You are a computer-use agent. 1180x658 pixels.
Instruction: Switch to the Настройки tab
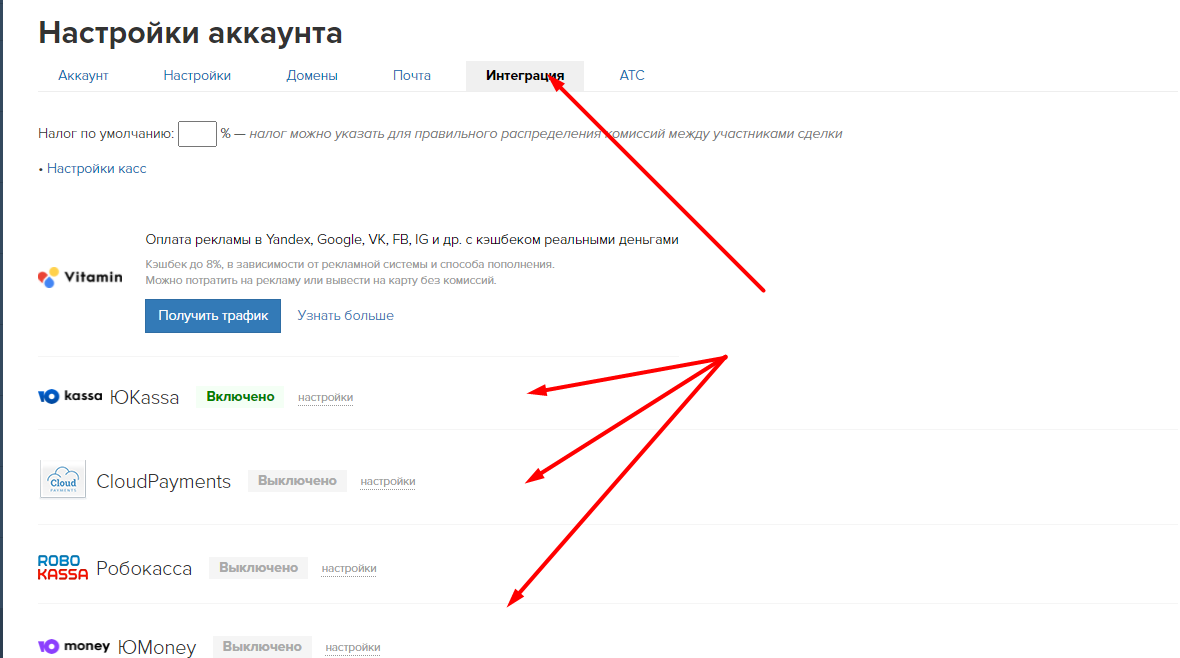(197, 75)
